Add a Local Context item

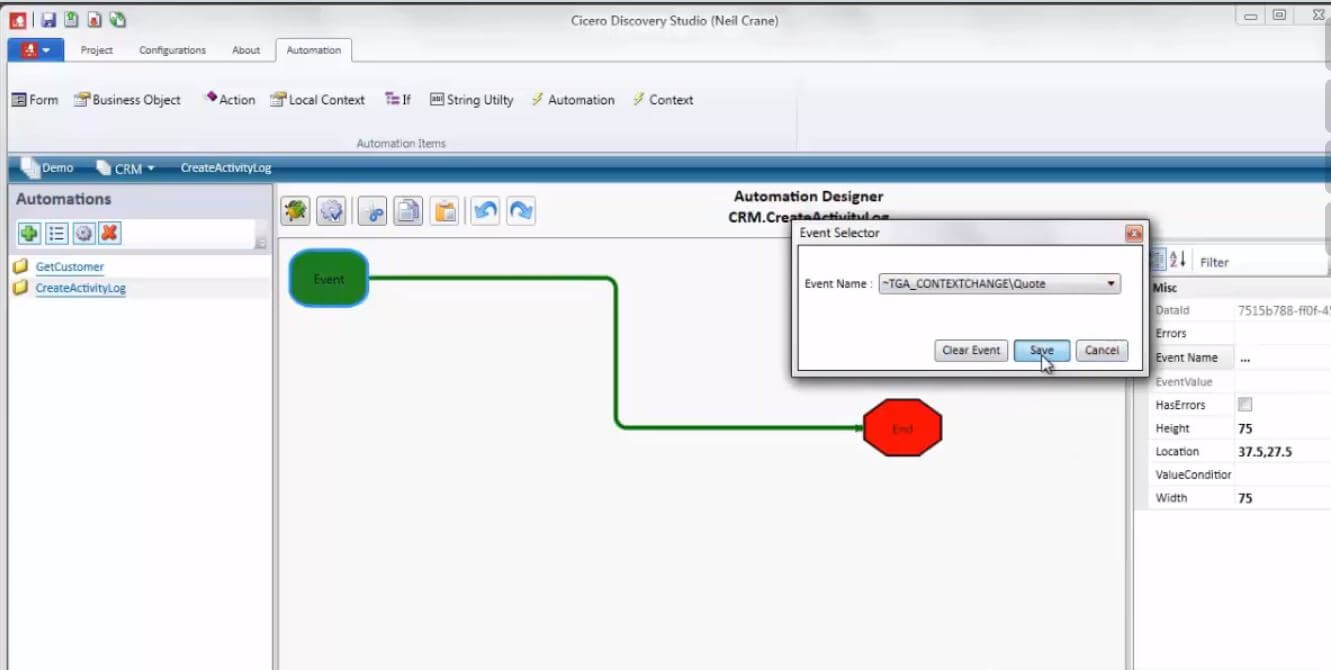(317, 100)
